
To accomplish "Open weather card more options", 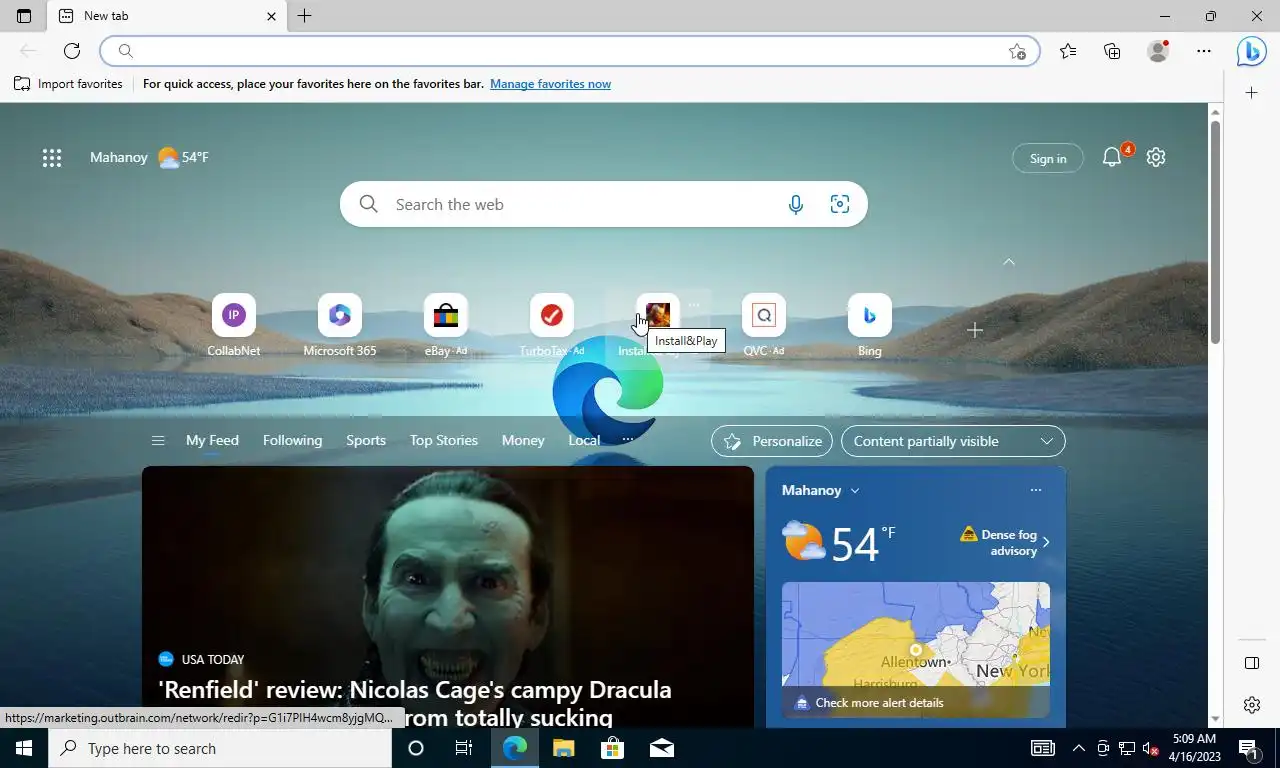I will point(1036,490).
